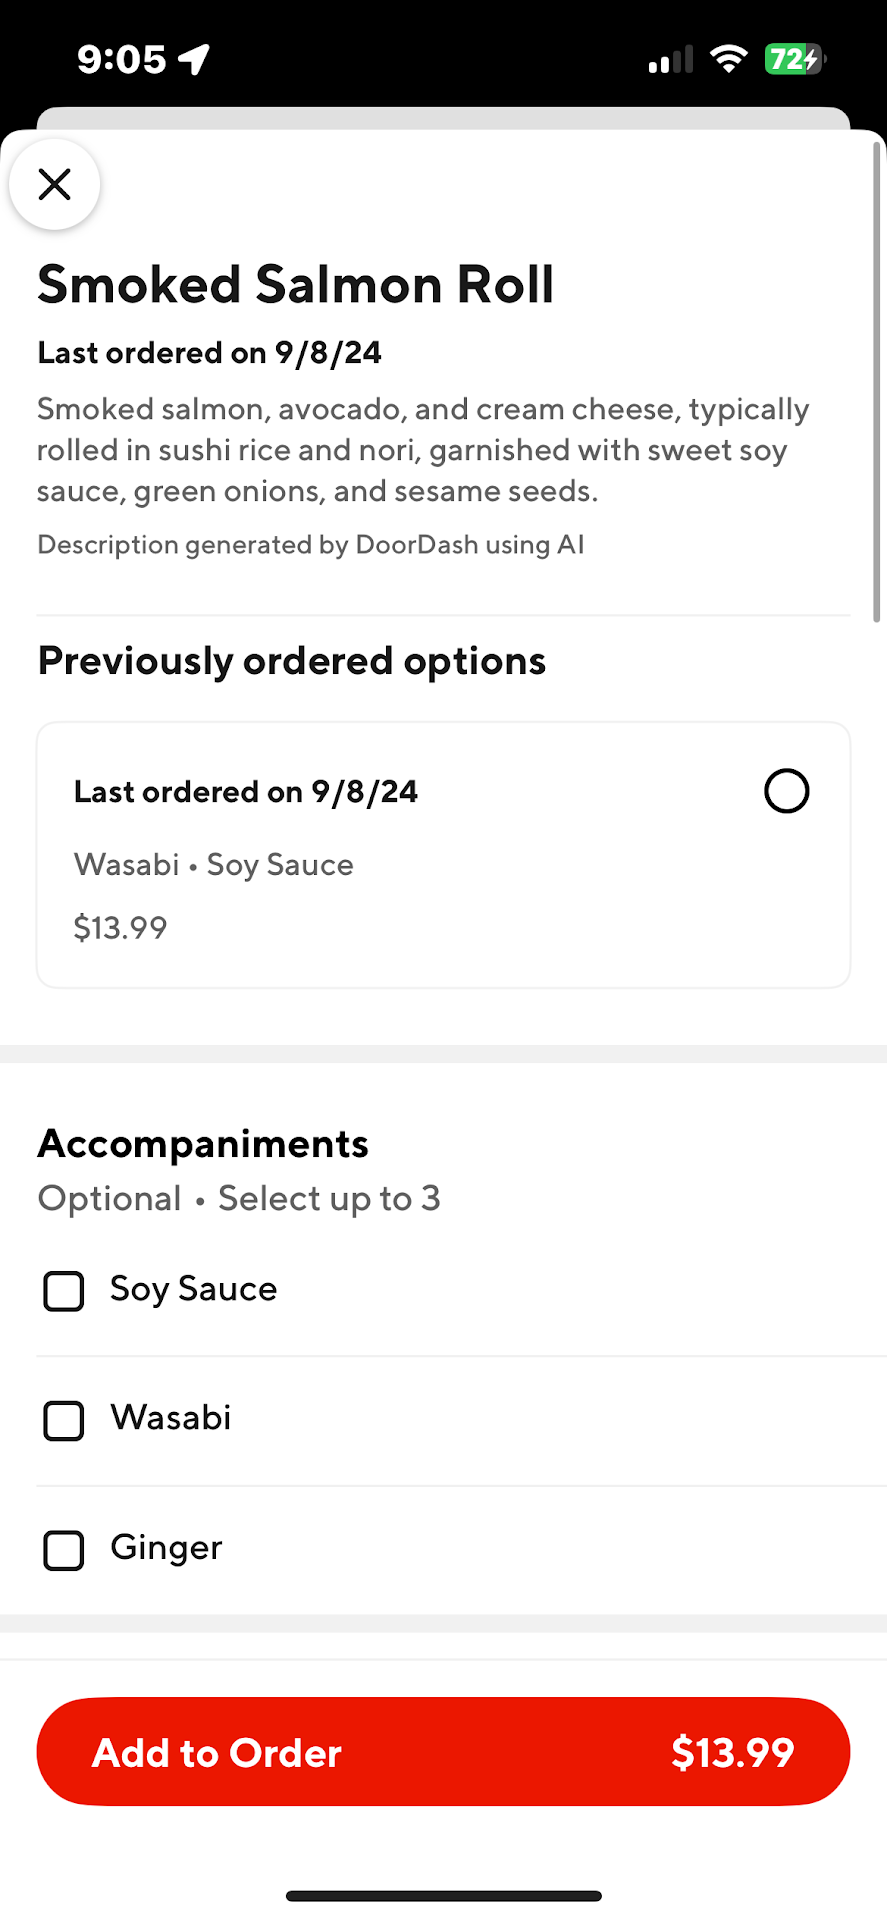
Task: Tick the Ginger checkbox
Action: click(64, 1550)
